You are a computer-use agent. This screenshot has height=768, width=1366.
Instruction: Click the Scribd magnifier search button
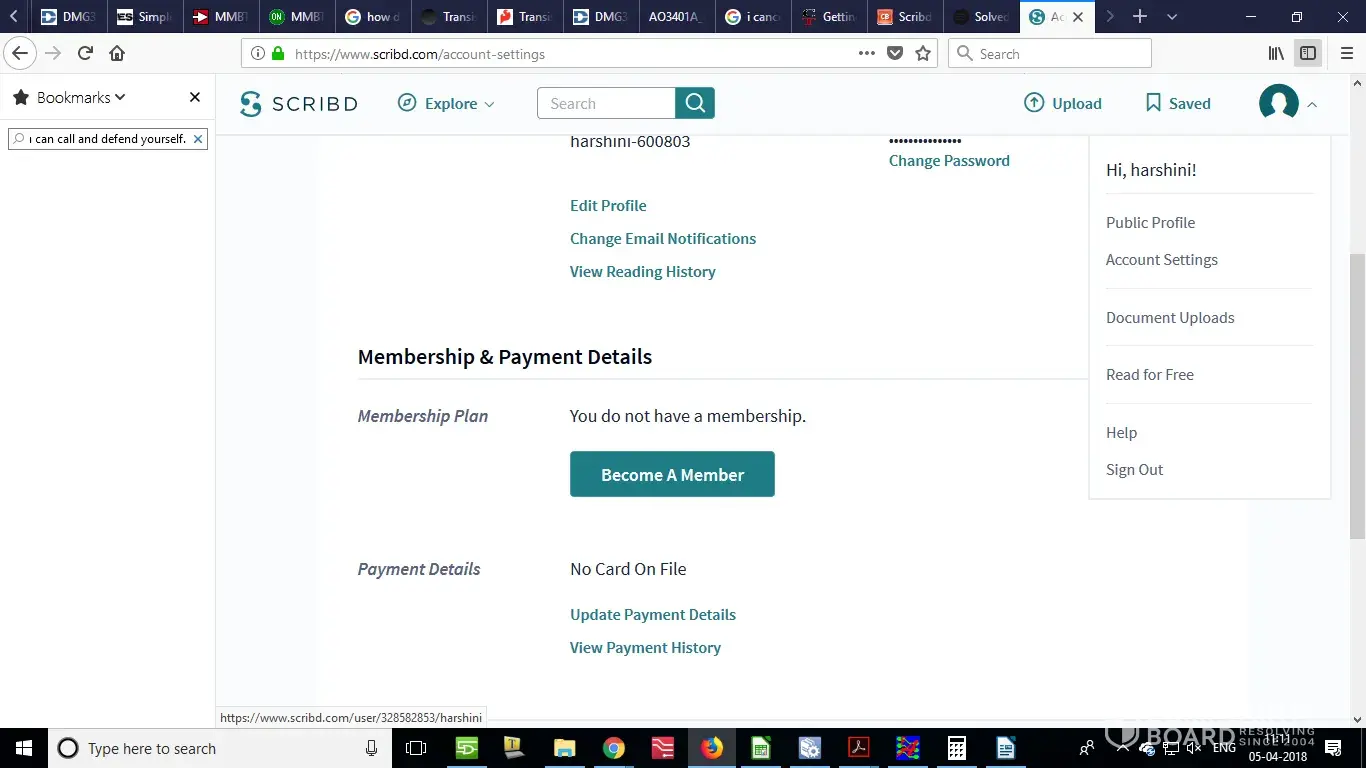695,103
